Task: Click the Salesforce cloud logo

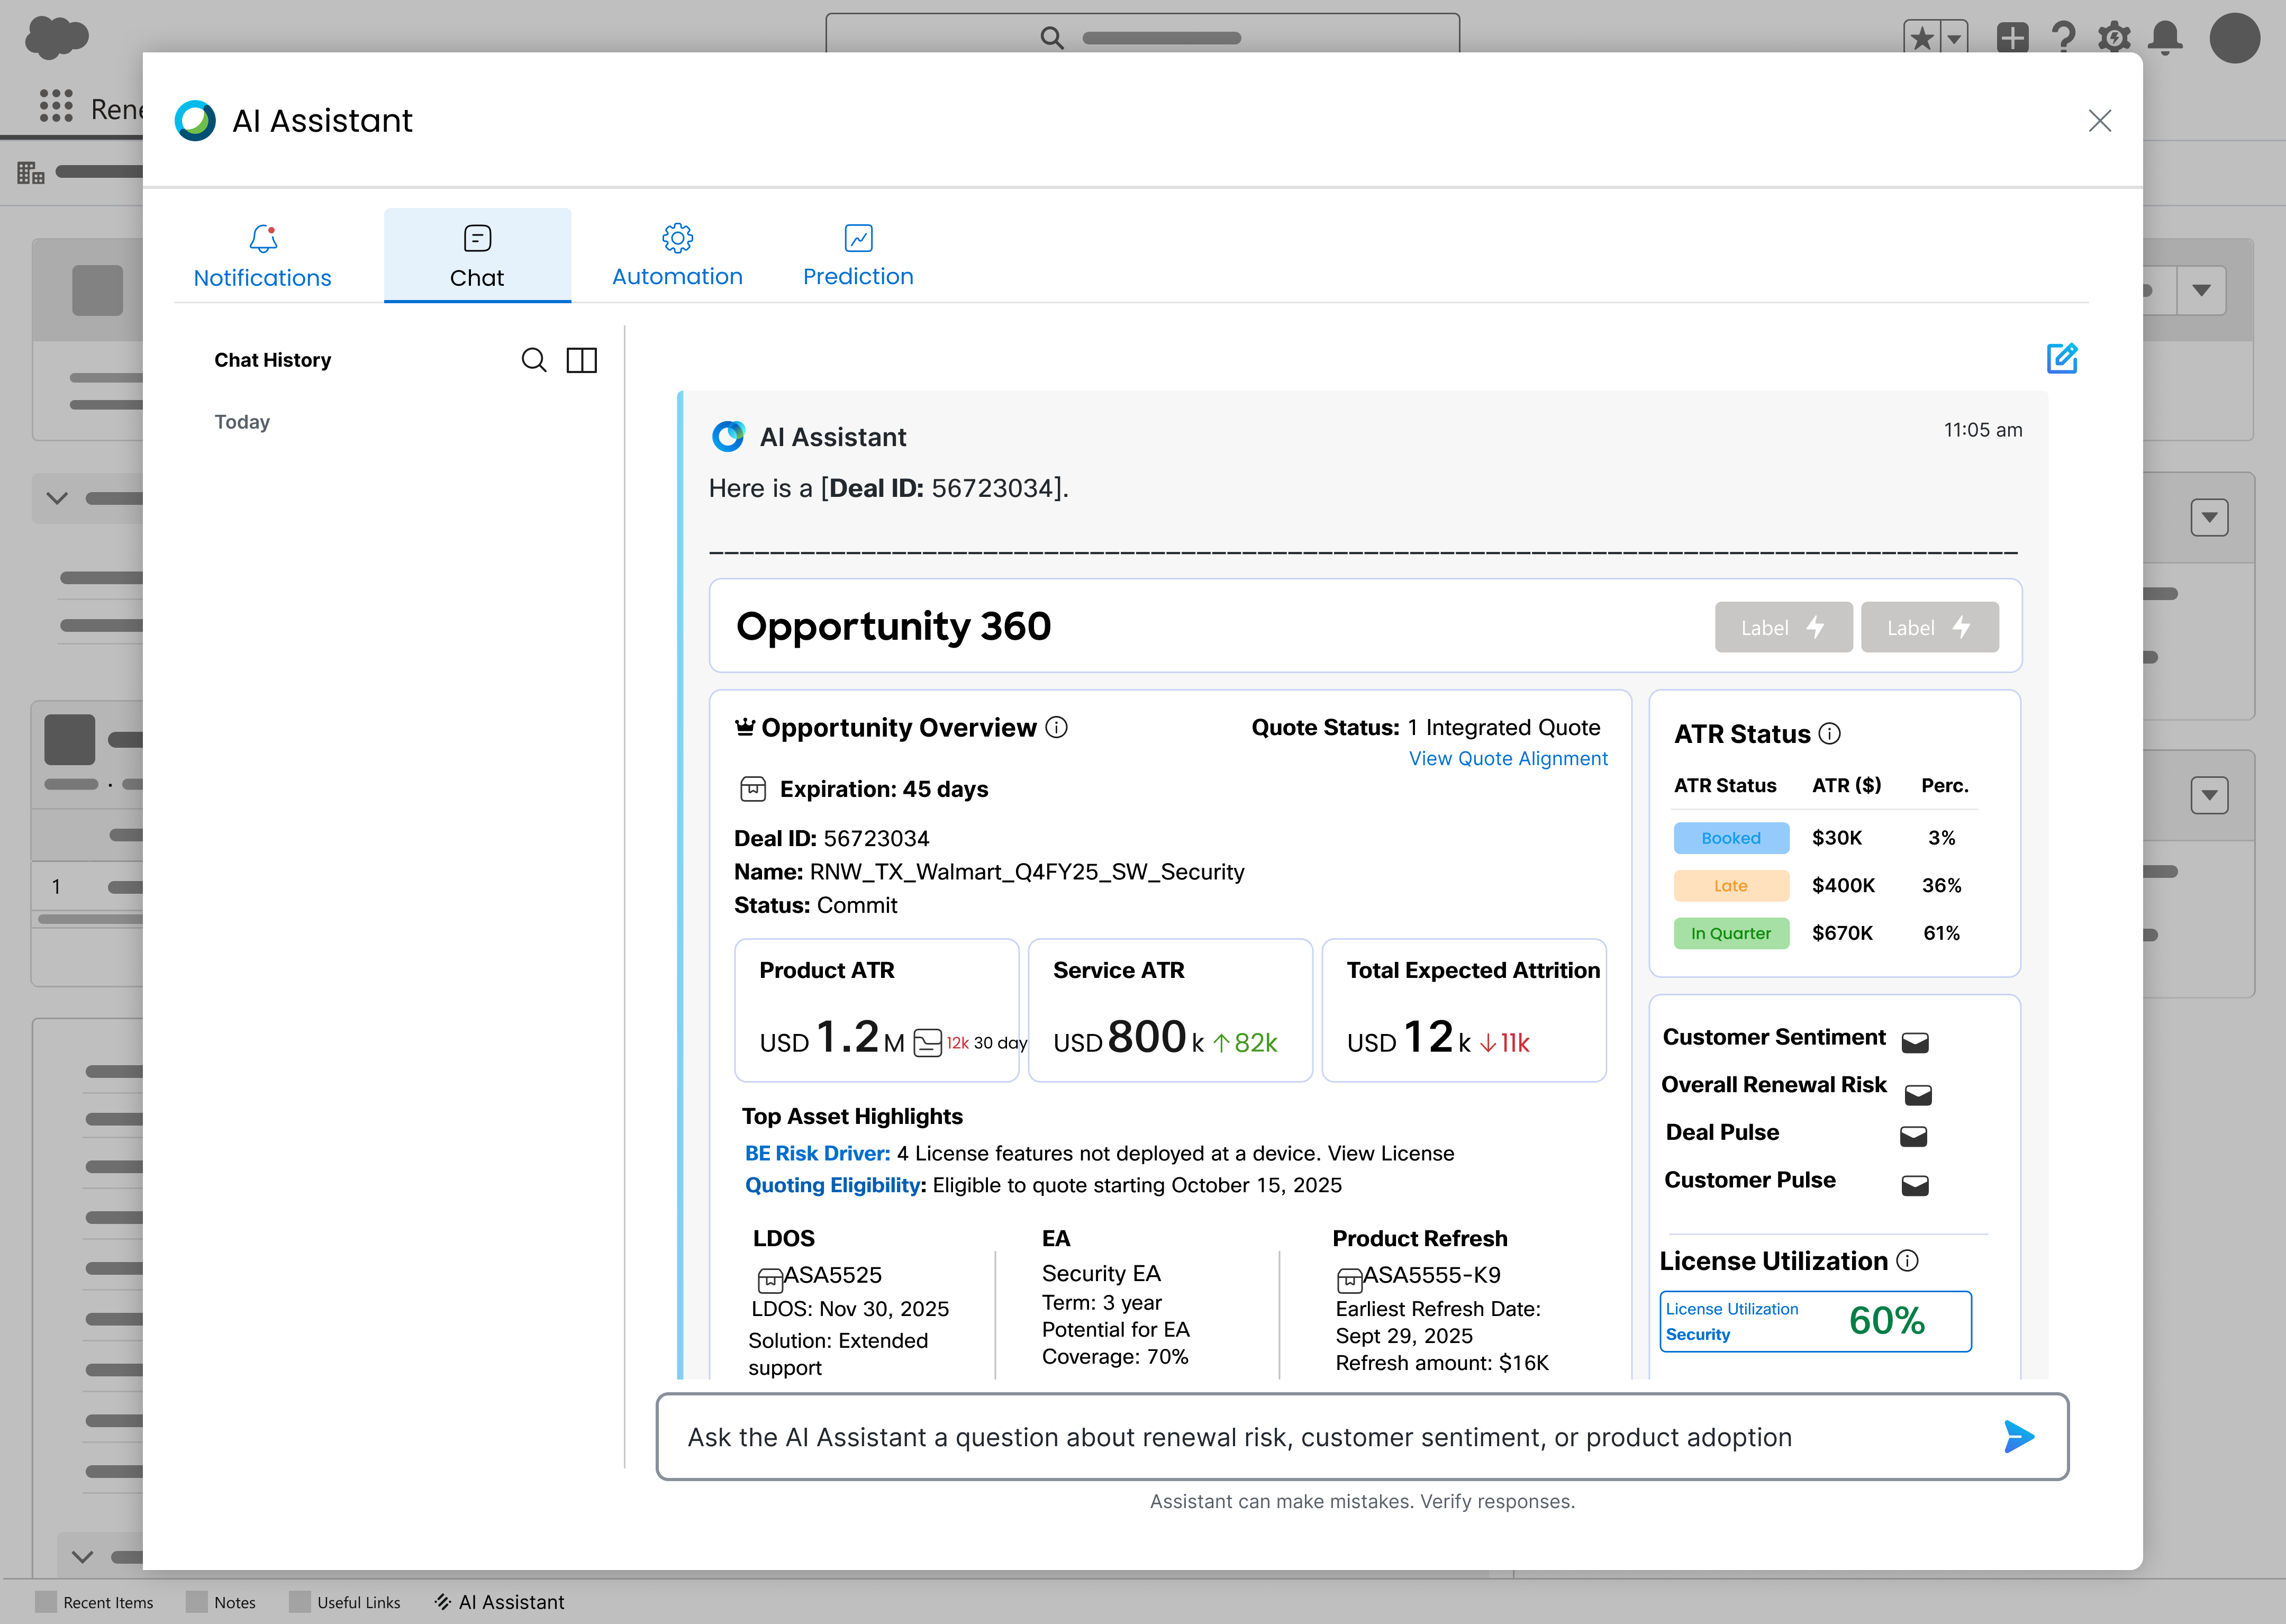Action: [x=56, y=37]
